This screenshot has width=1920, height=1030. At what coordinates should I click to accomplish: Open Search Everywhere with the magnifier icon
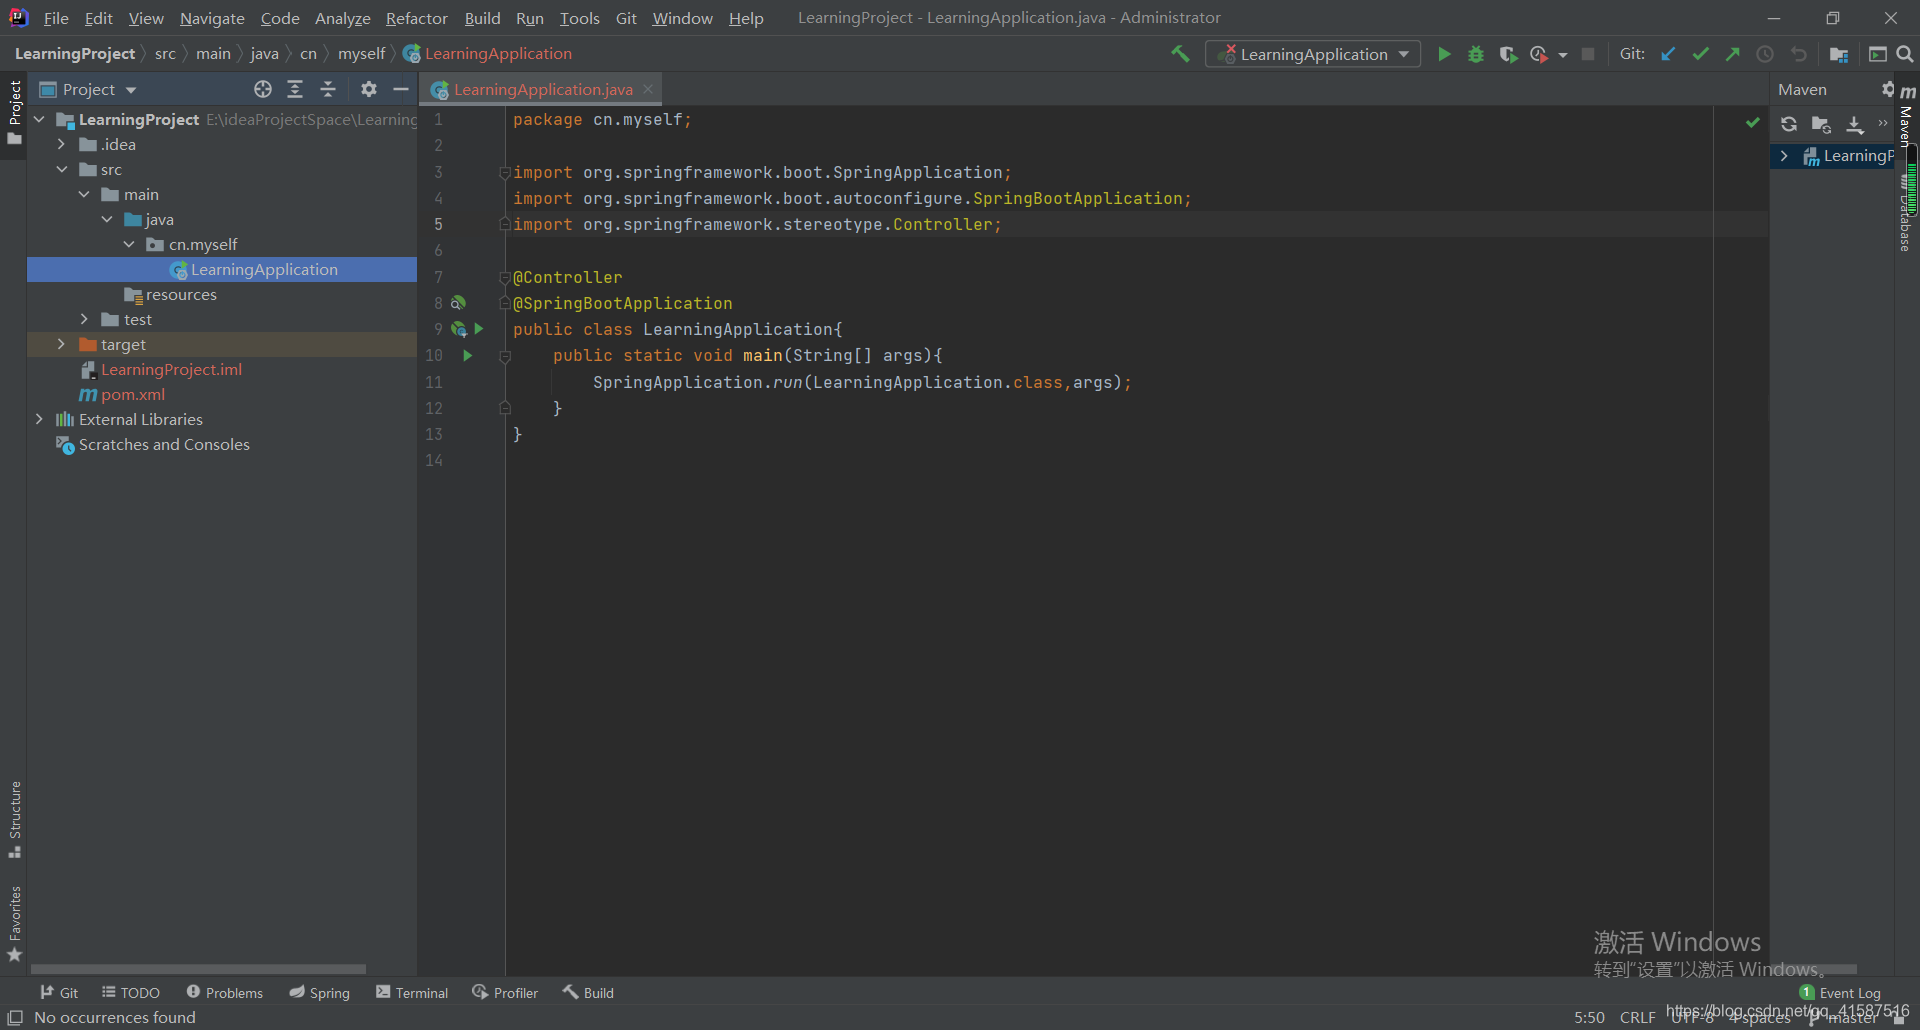pyautogui.click(x=1905, y=53)
